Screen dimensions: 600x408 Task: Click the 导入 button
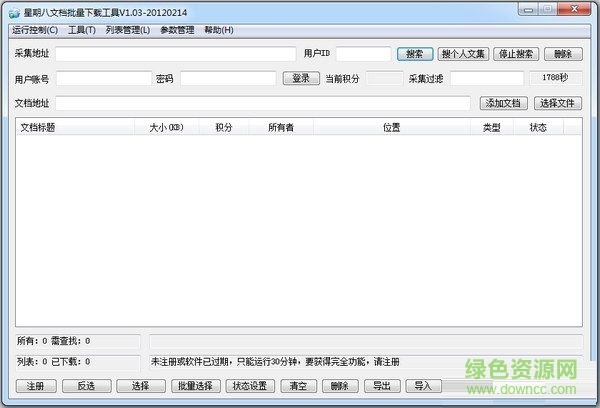tap(424, 386)
